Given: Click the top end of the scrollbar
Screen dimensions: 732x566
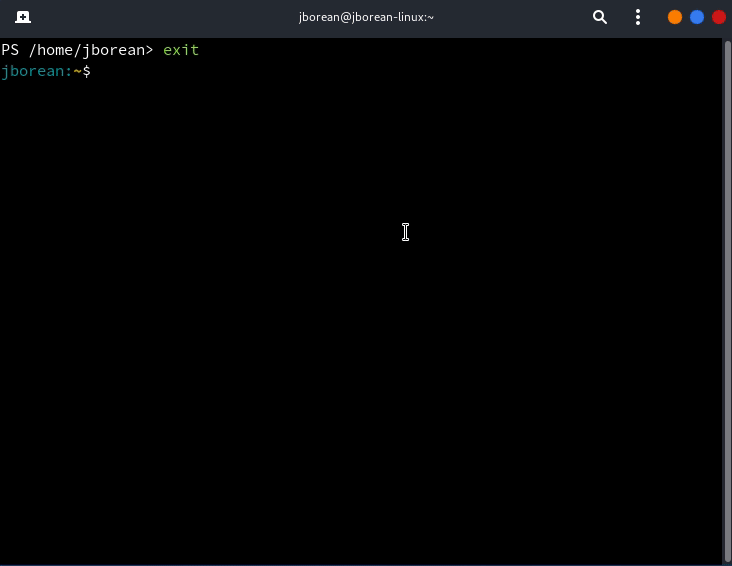Looking at the screenshot, I should [x=727, y=46].
